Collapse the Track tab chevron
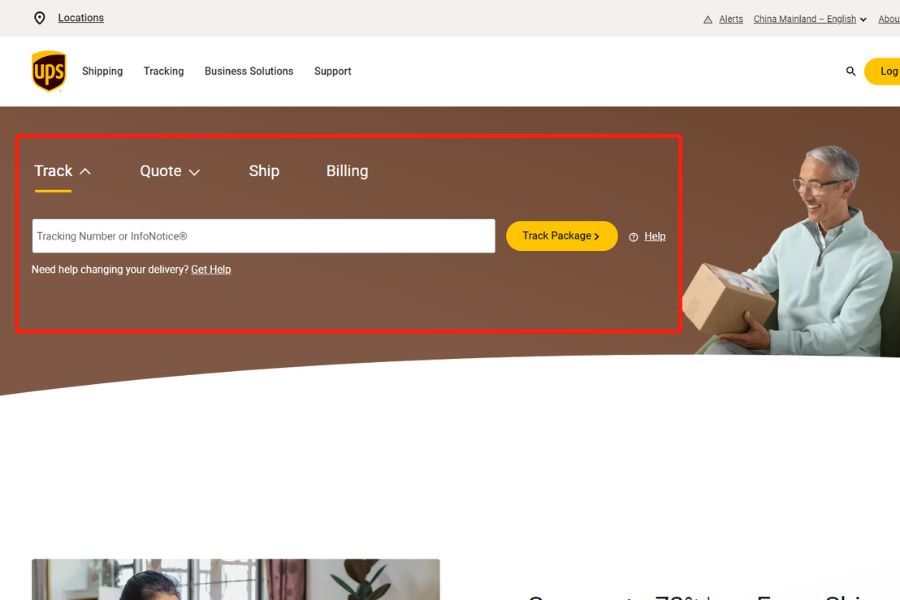The image size is (900, 600). 85,171
